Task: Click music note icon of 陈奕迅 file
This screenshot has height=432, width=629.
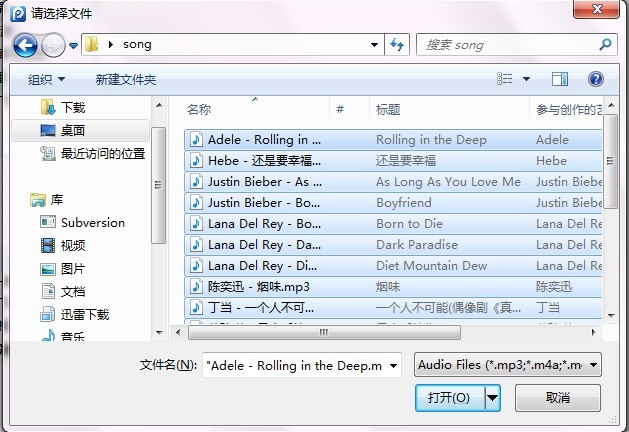Action: [196, 287]
